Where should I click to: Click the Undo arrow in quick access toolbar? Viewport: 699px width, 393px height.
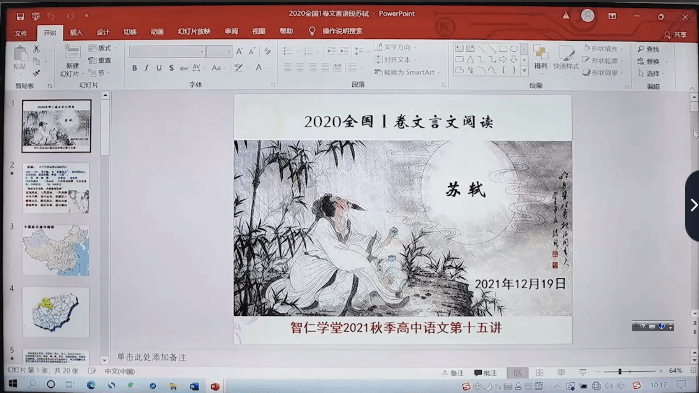tap(51, 16)
